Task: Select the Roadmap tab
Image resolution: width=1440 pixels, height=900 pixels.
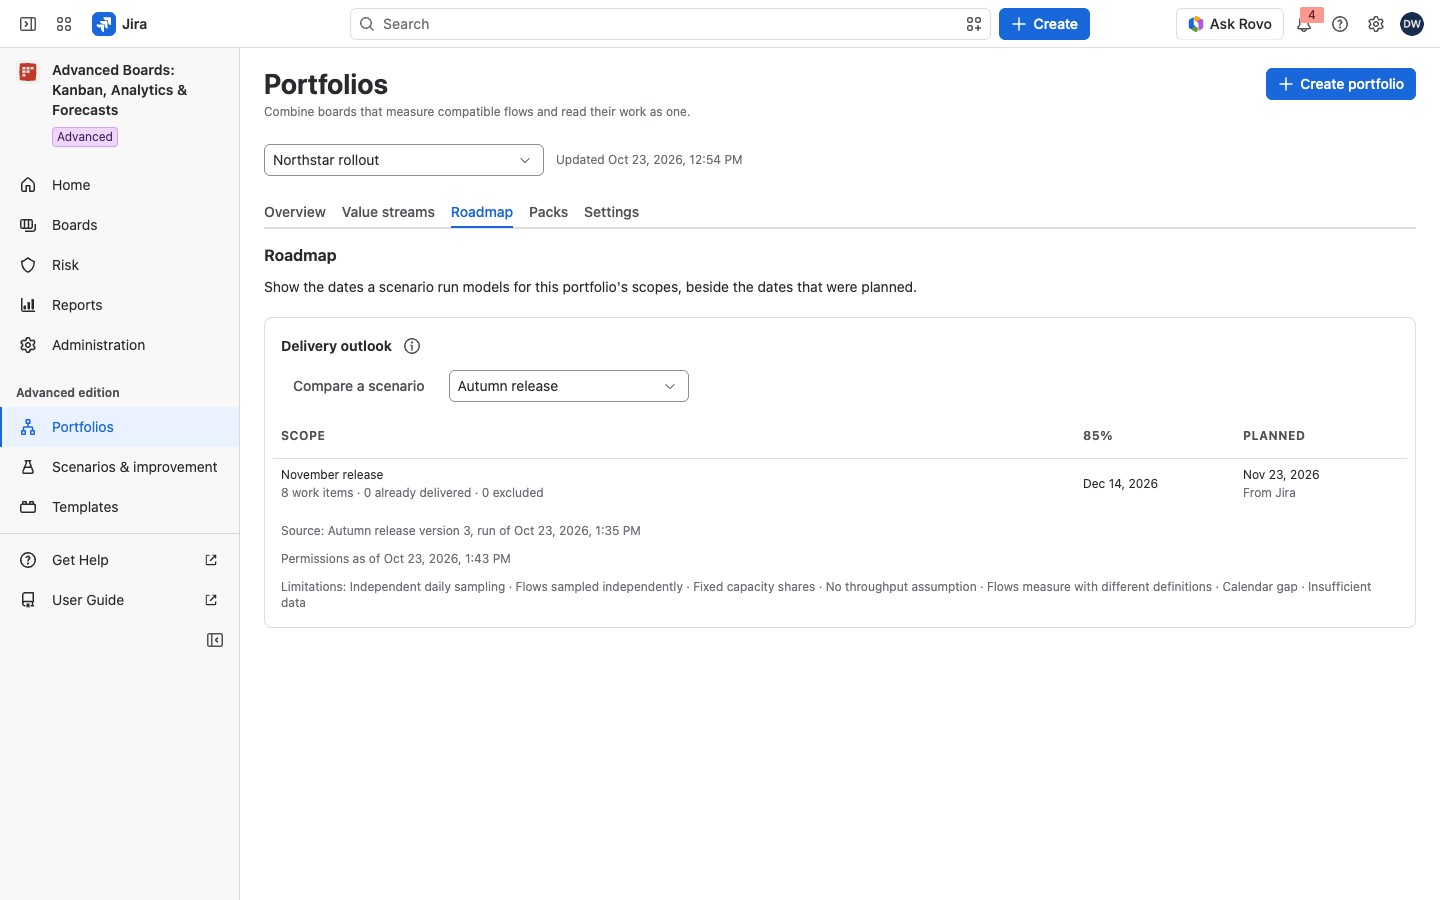Action: [482, 212]
